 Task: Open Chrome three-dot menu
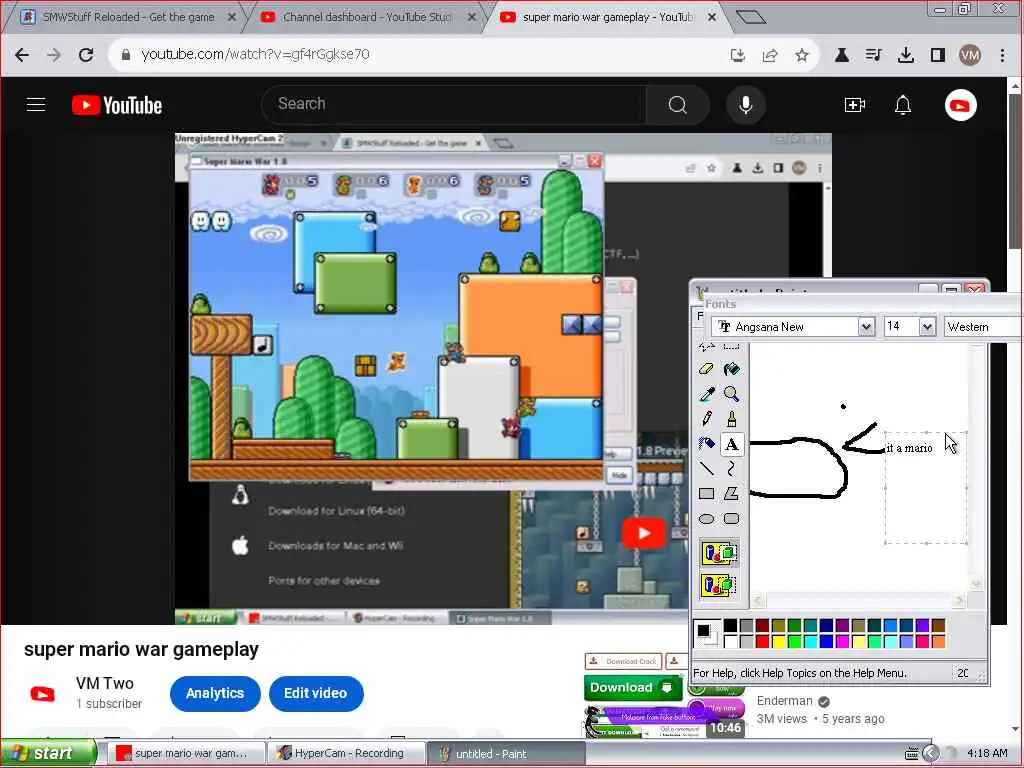(1002, 56)
